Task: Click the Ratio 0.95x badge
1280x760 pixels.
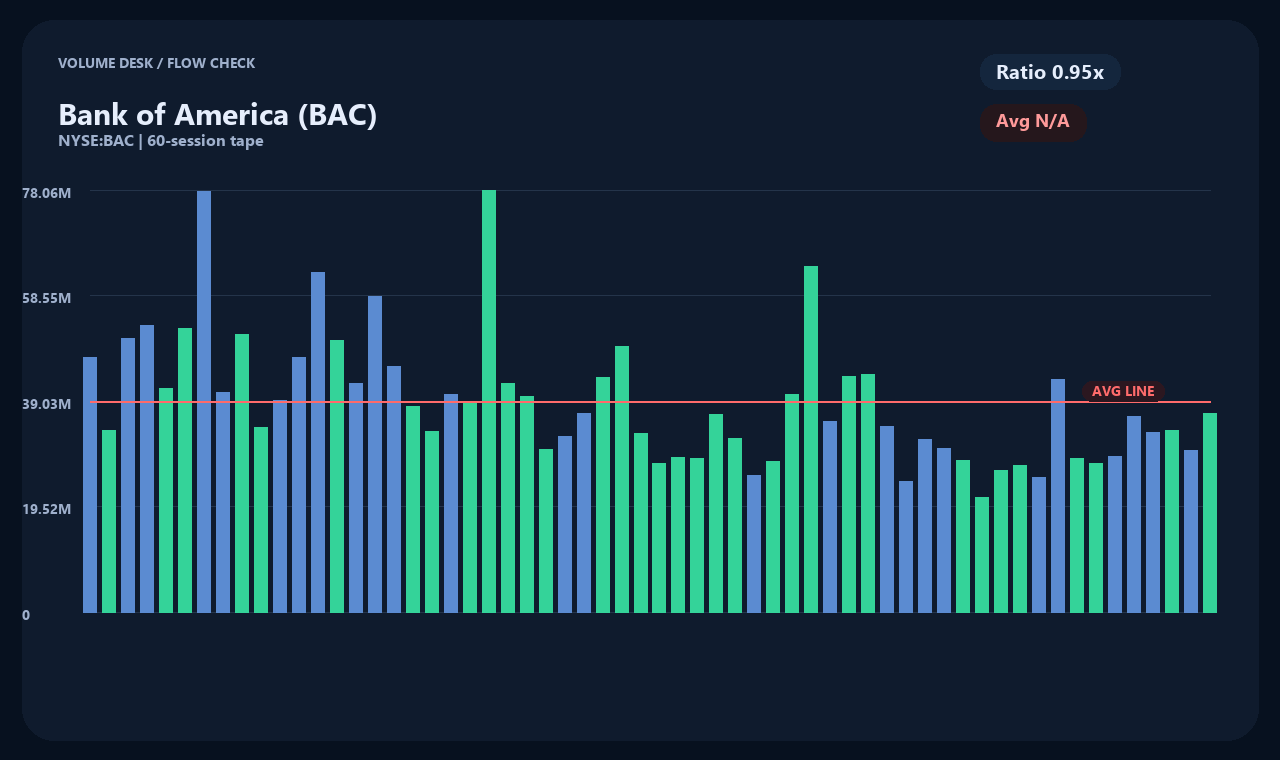Action: coord(1050,72)
